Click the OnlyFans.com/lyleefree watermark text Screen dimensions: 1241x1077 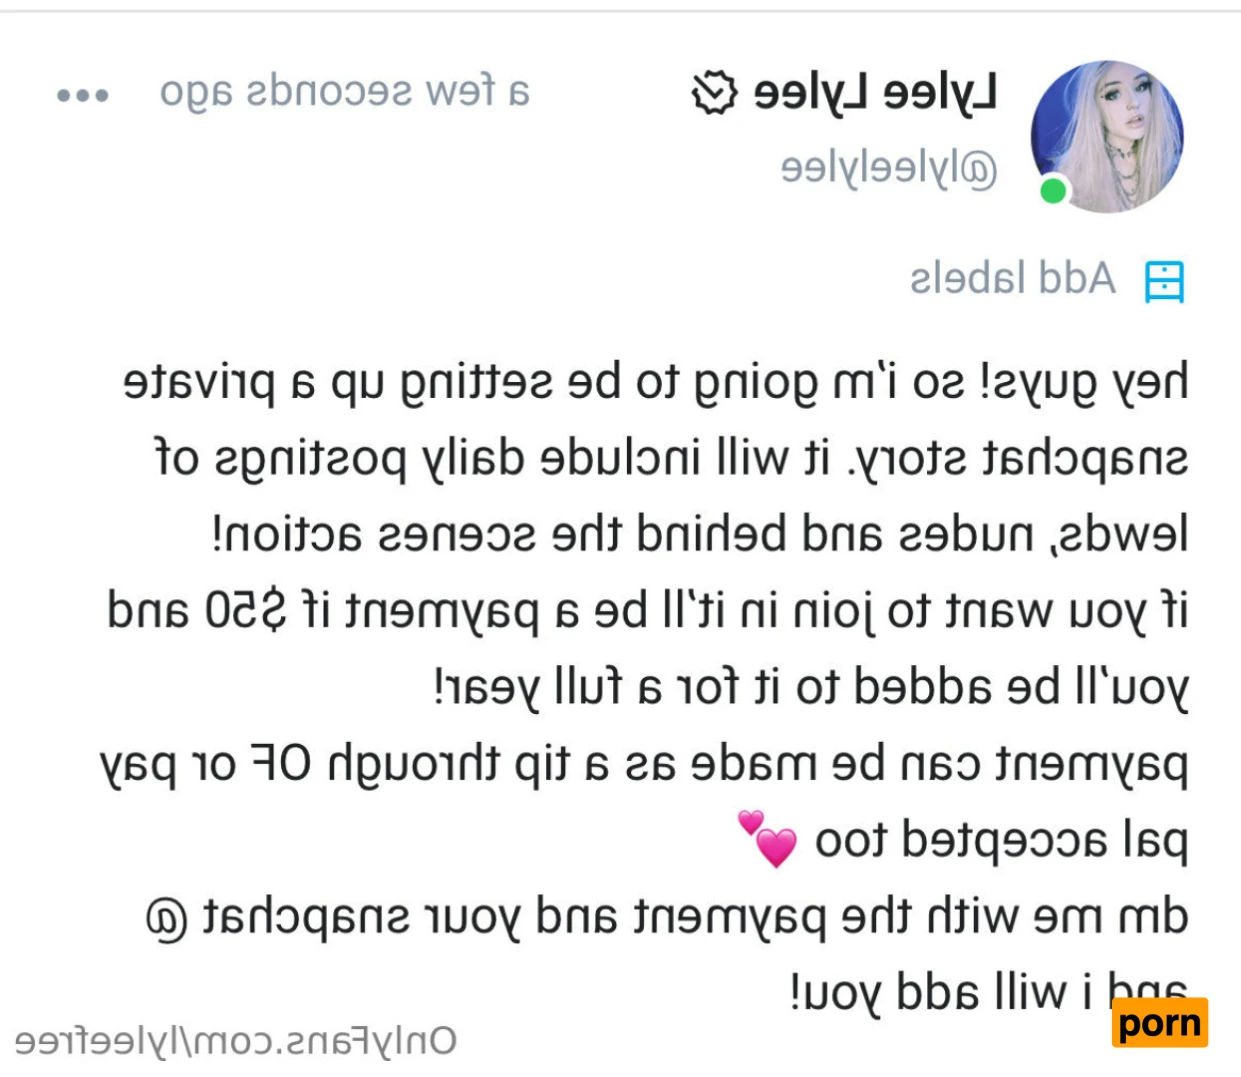(x=236, y=1041)
